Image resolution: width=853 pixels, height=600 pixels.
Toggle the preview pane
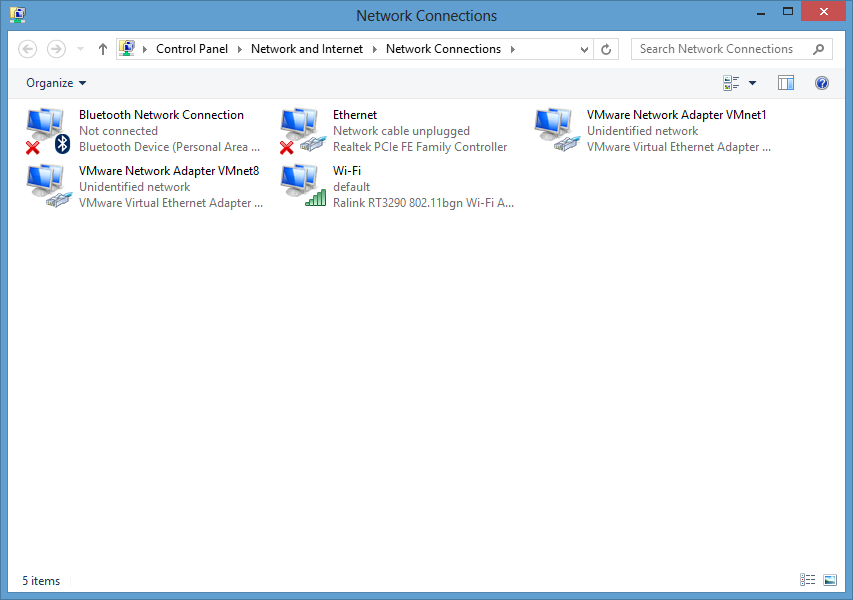pos(786,82)
